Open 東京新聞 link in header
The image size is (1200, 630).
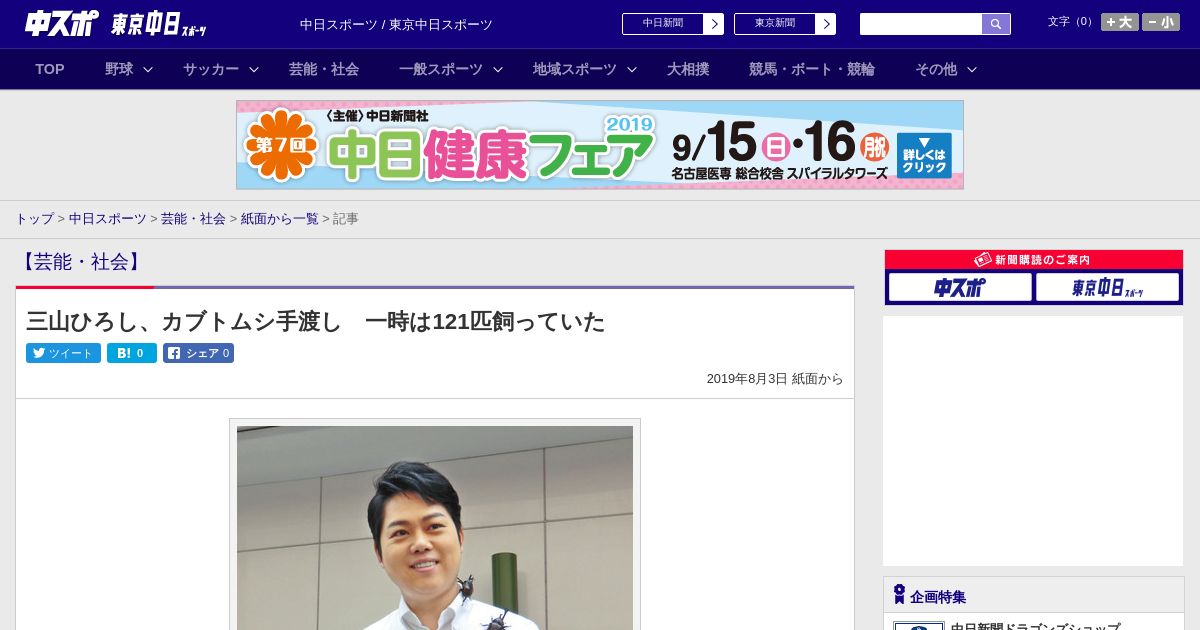pos(775,24)
